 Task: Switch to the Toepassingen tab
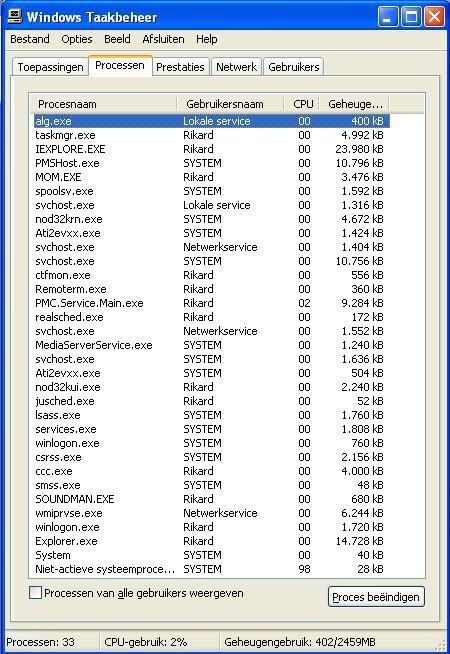coord(50,67)
